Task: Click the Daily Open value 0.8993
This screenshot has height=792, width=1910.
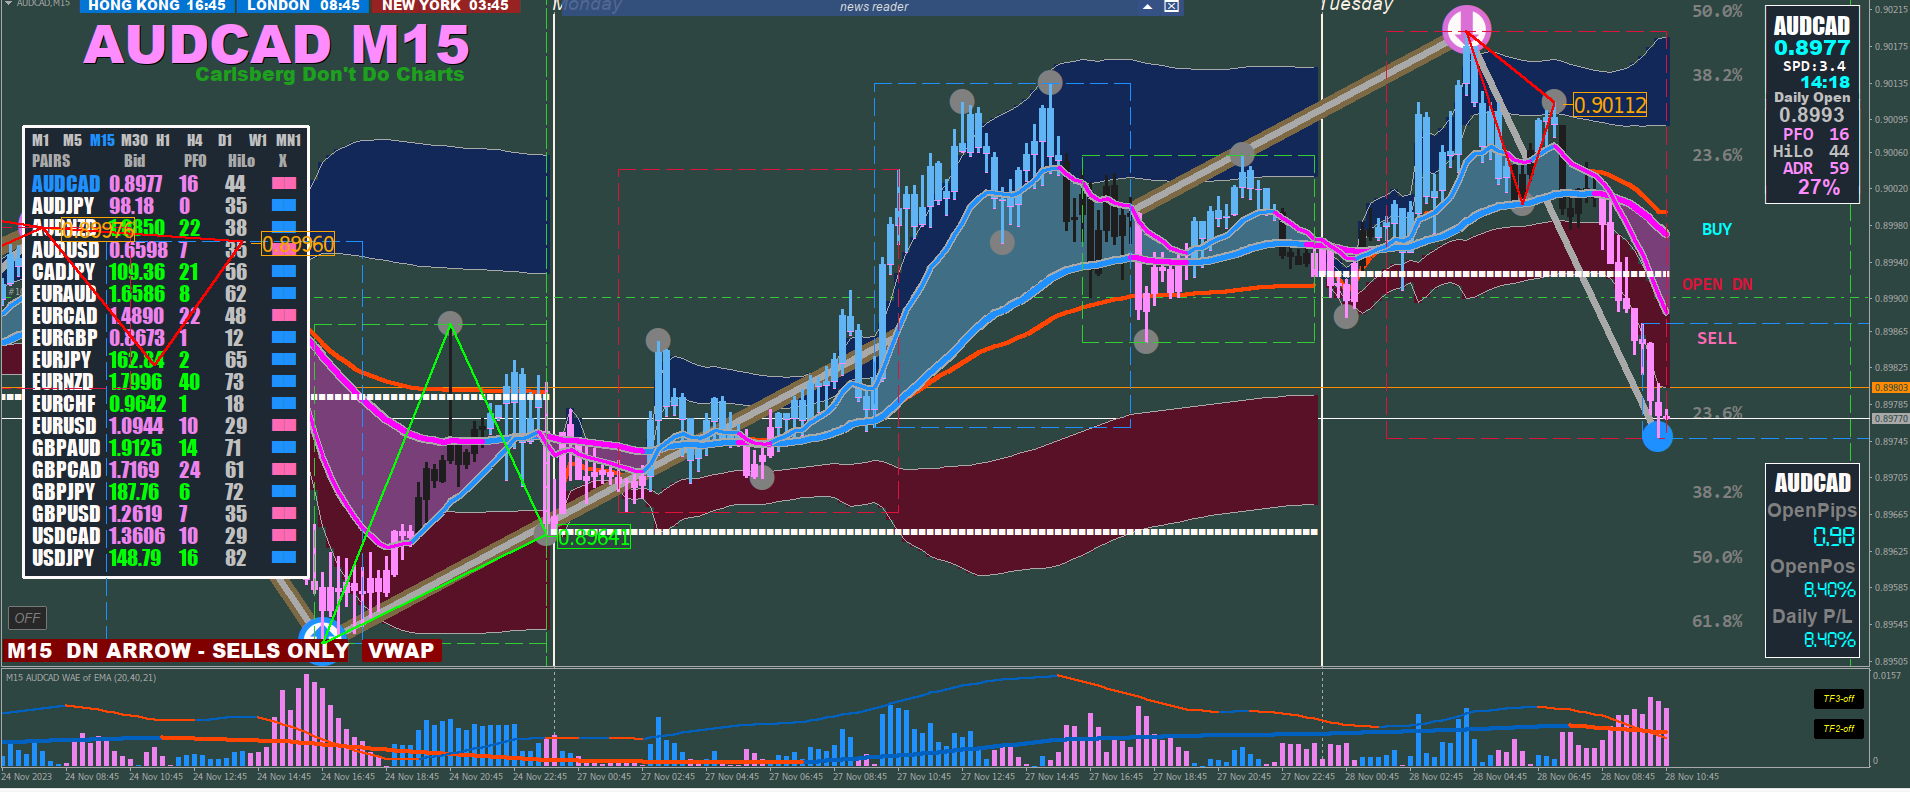Action: (1811, 115)
